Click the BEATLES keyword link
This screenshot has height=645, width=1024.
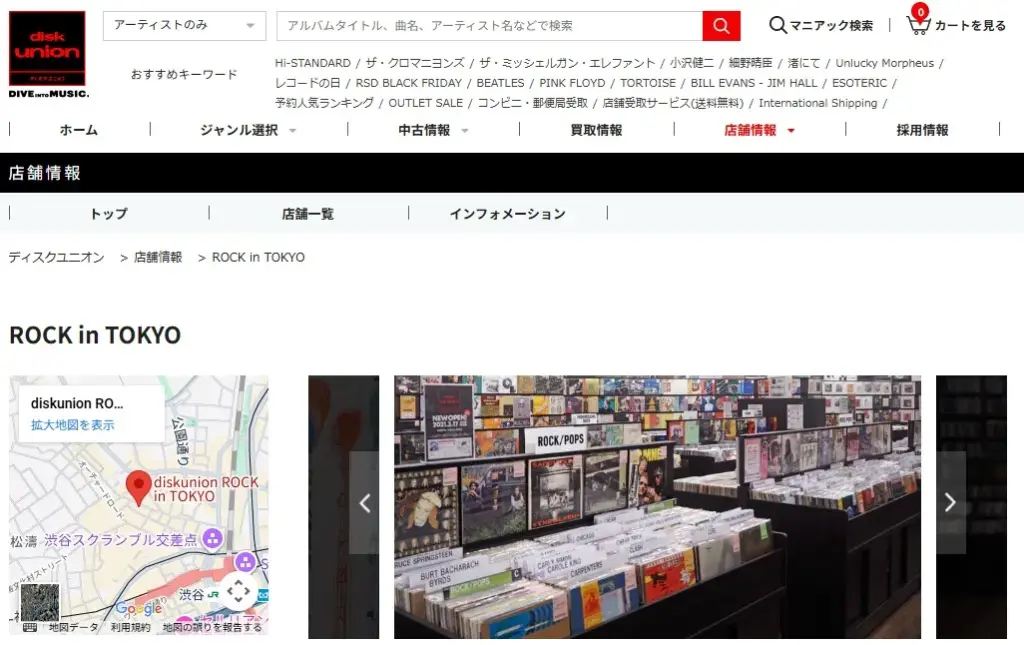point(499,83)
